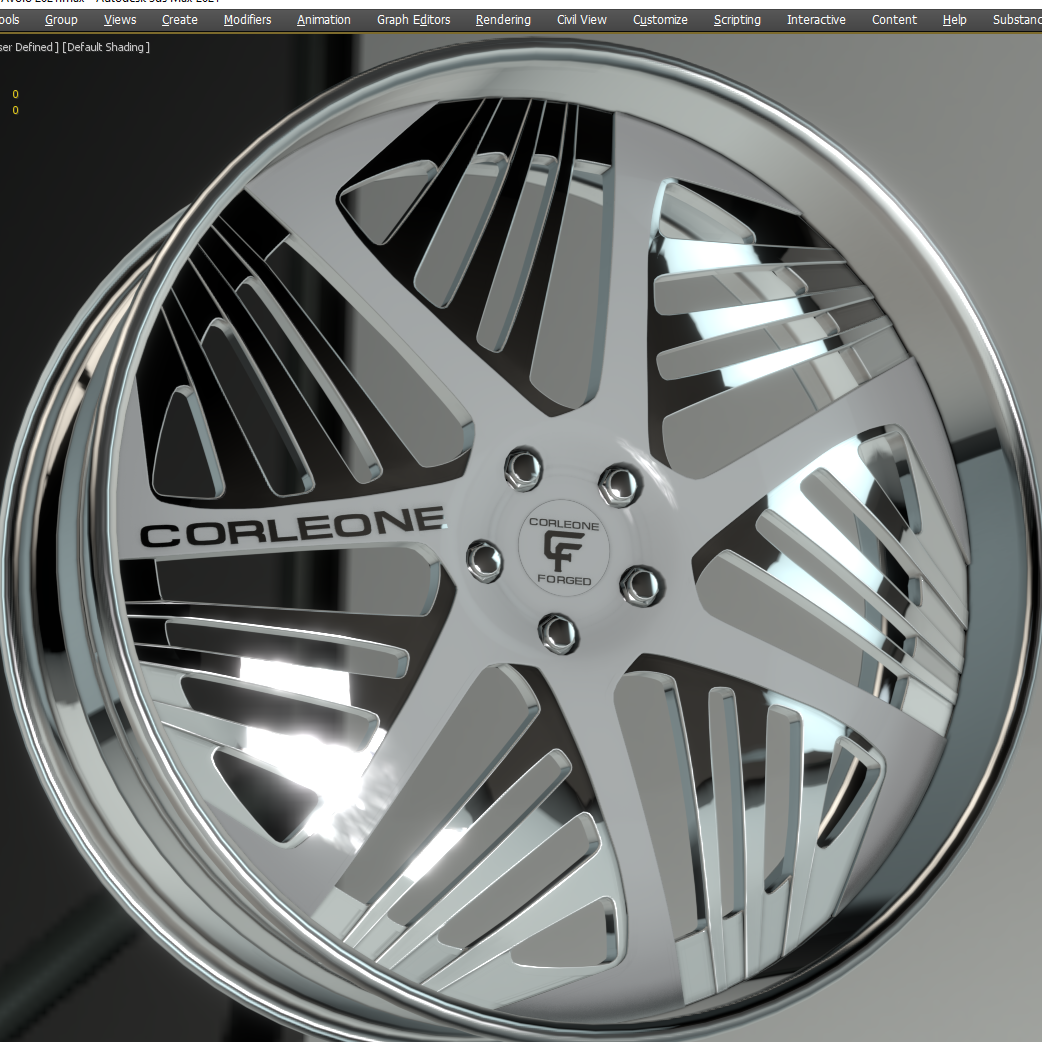Expand the User Defined viewport label menu

coord(28,47)
